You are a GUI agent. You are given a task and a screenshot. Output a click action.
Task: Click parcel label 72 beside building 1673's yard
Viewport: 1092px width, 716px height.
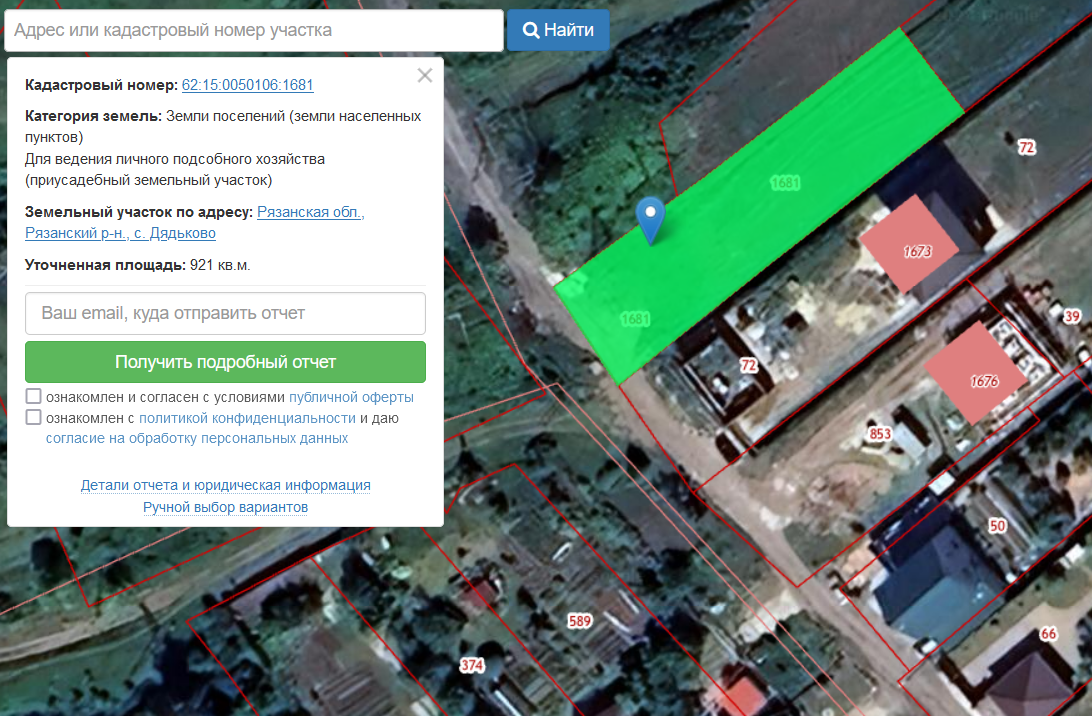coord(749,365)
